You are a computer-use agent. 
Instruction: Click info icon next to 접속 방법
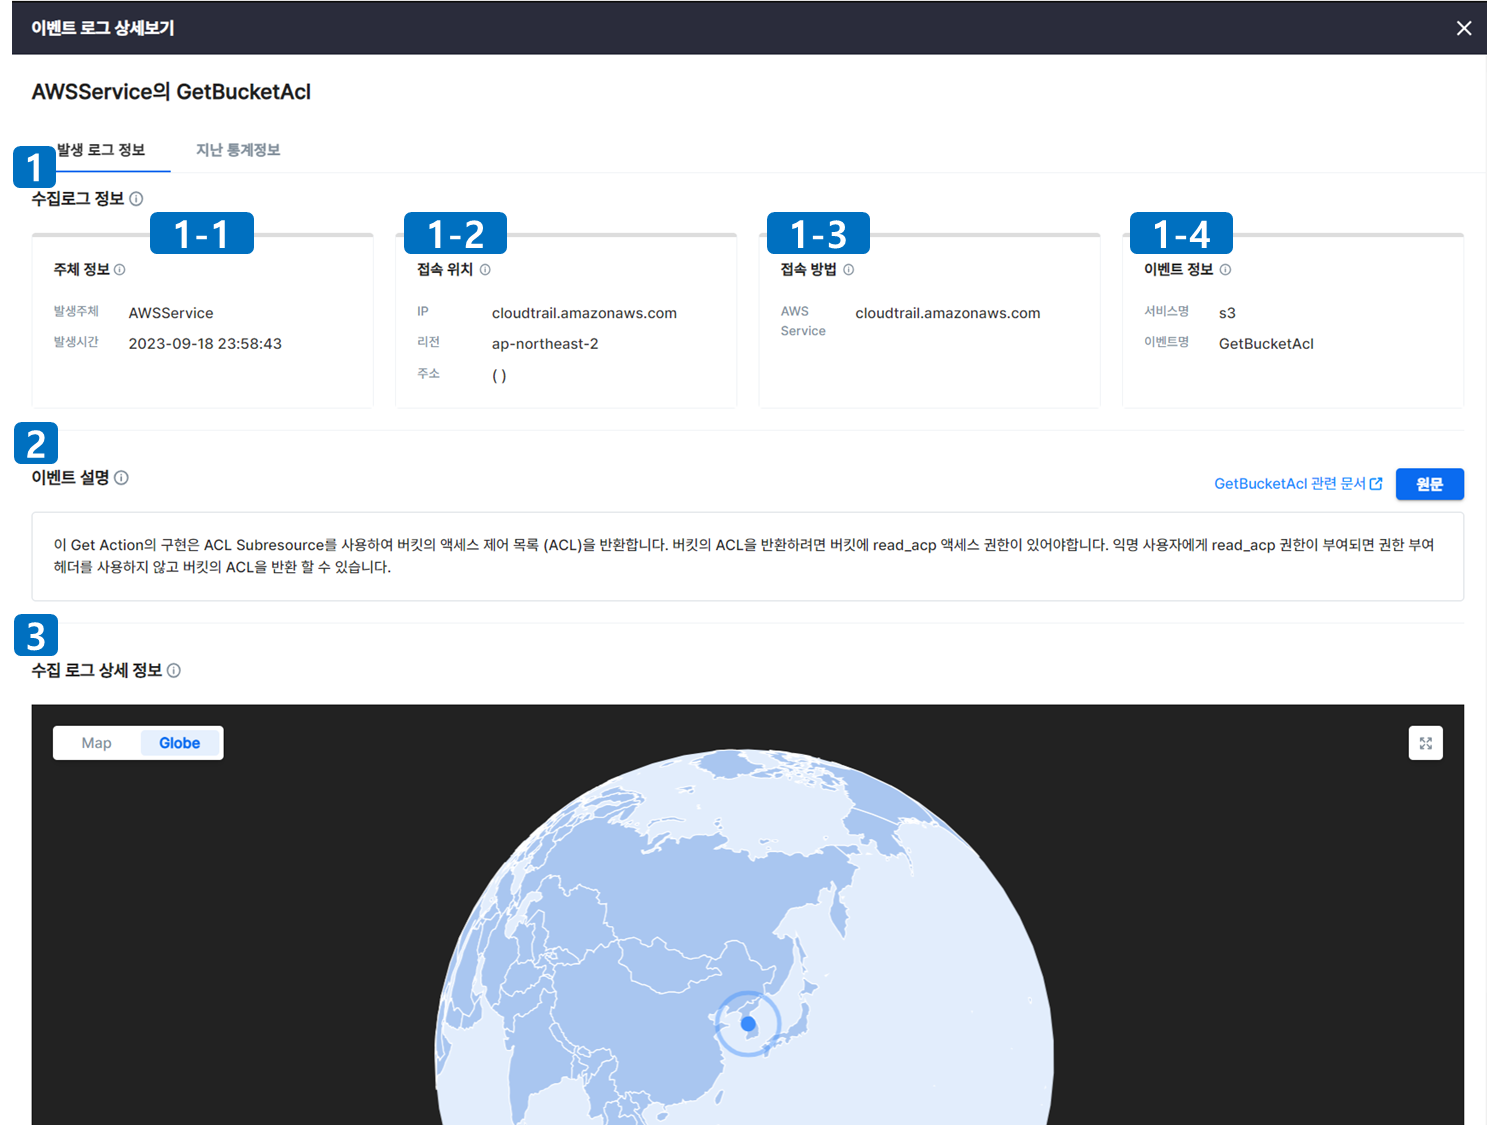(848, 270)
